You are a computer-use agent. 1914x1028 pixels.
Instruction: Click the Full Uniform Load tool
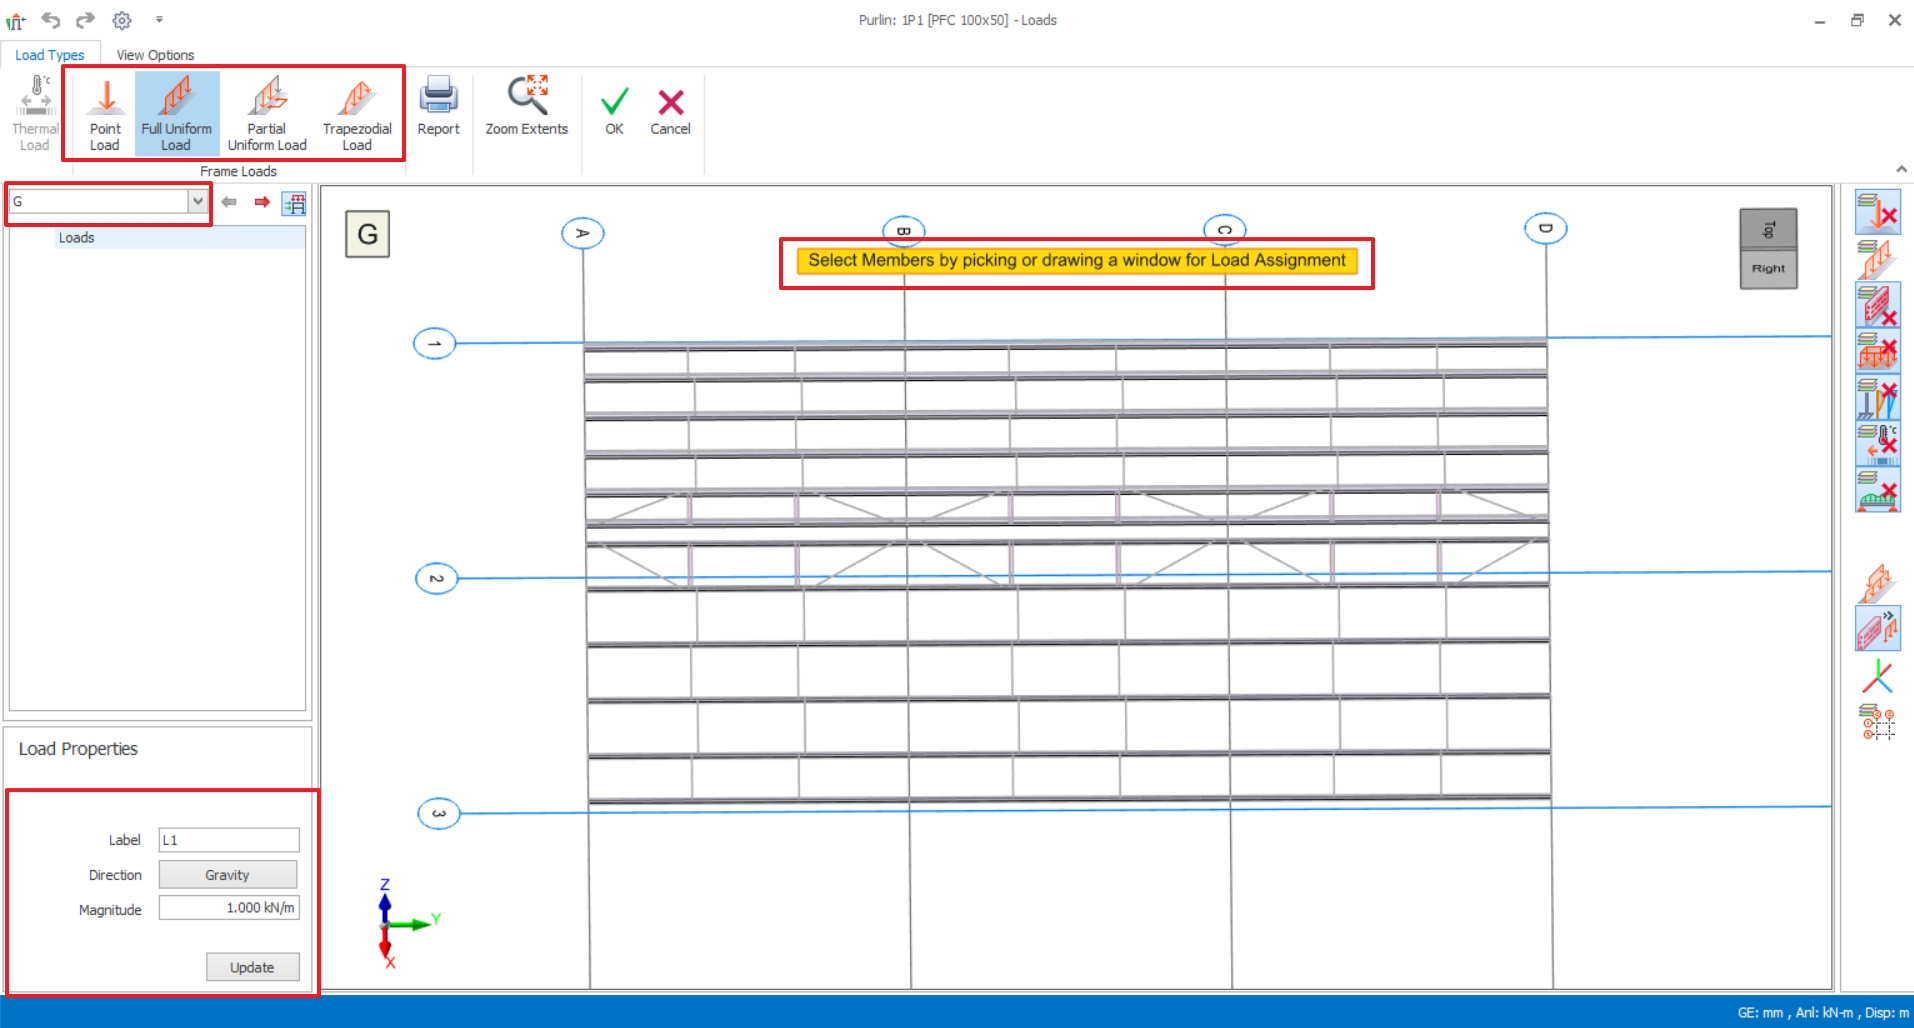177,113
